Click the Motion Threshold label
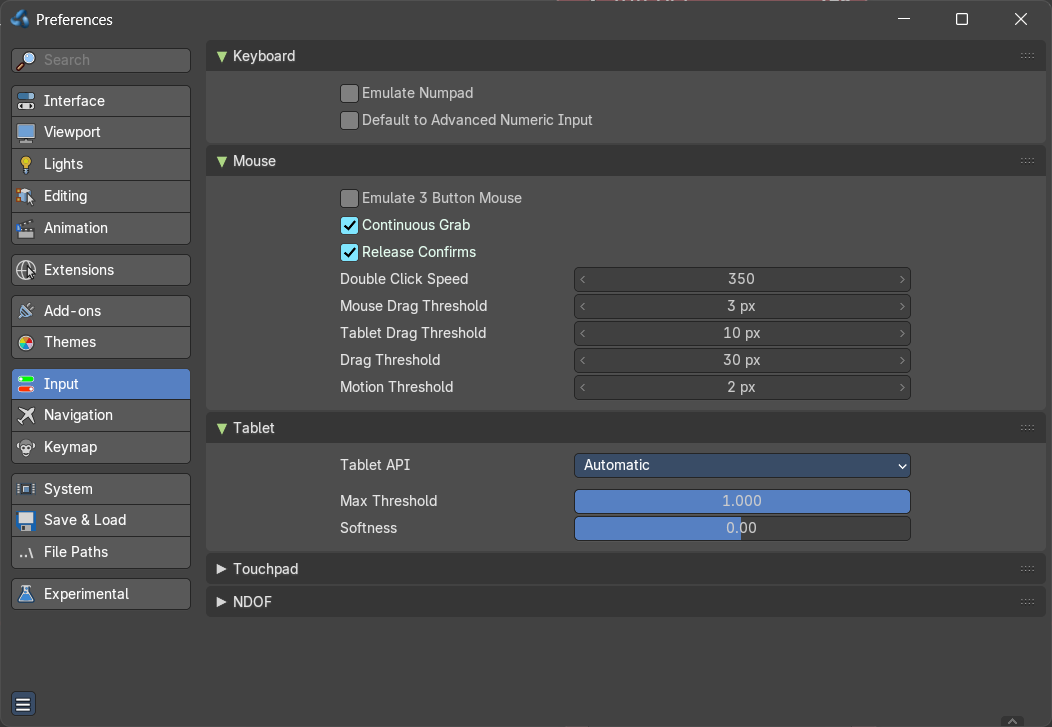This screenshot has height=727, width=1052. coord(397,387)
